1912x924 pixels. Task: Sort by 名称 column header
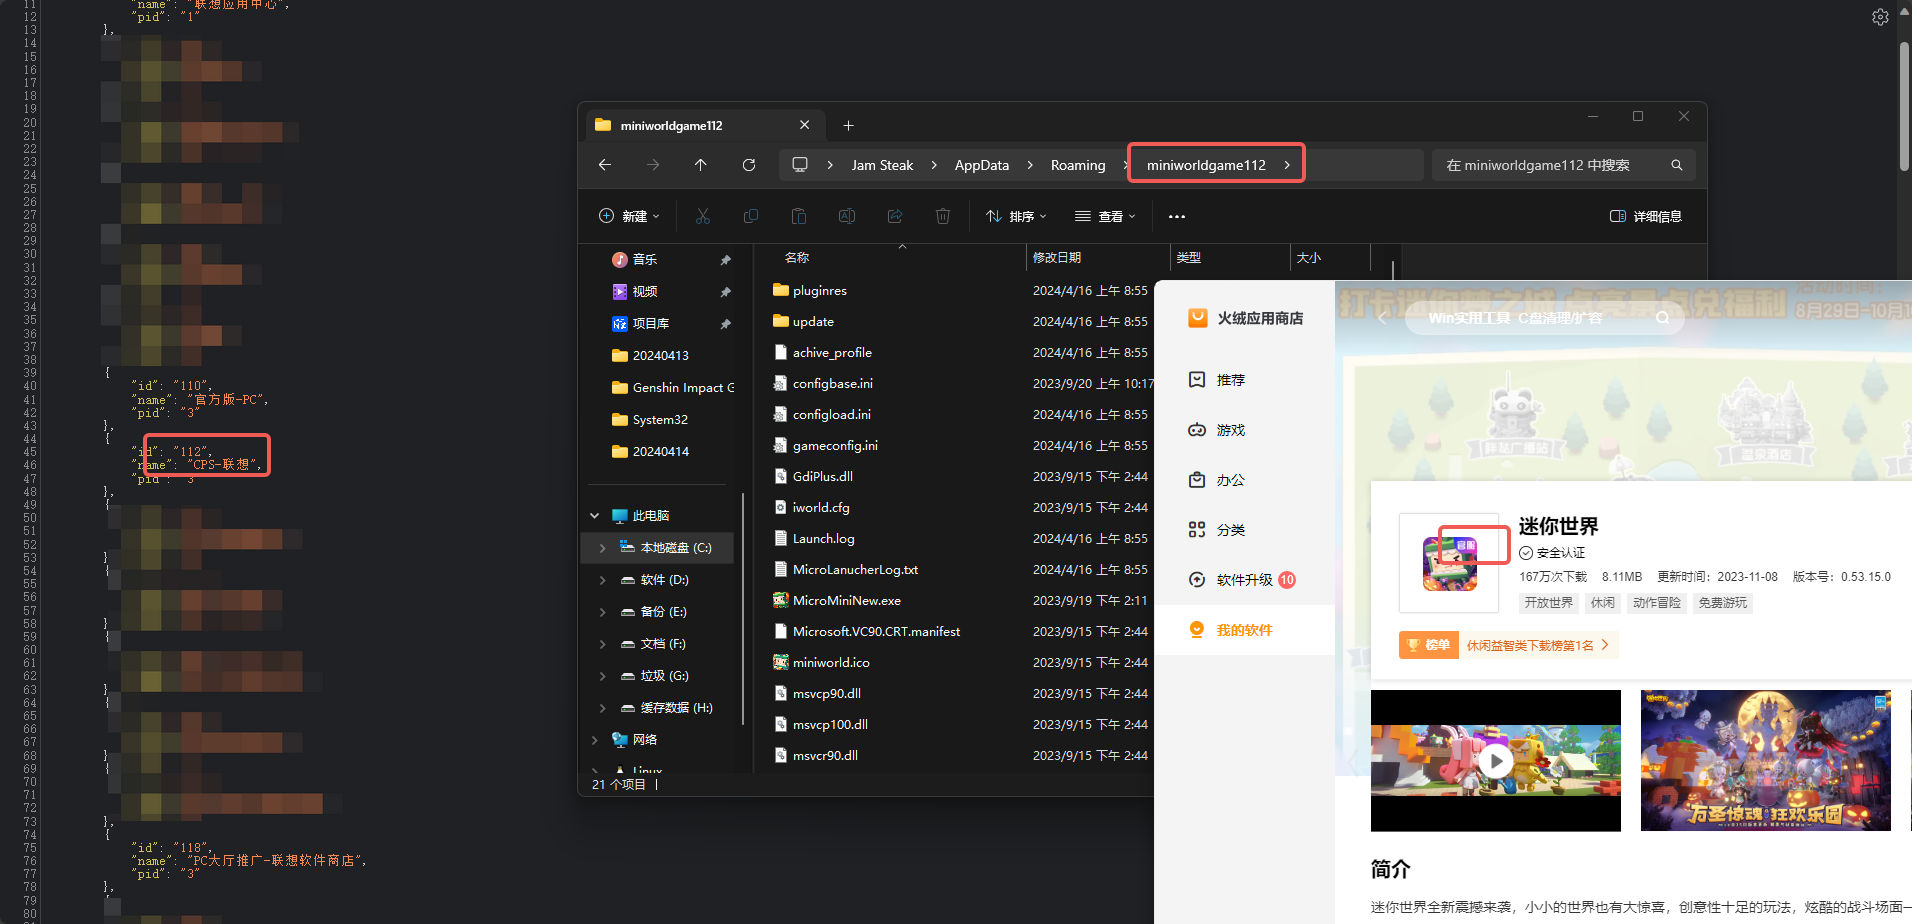click(797, 258)
